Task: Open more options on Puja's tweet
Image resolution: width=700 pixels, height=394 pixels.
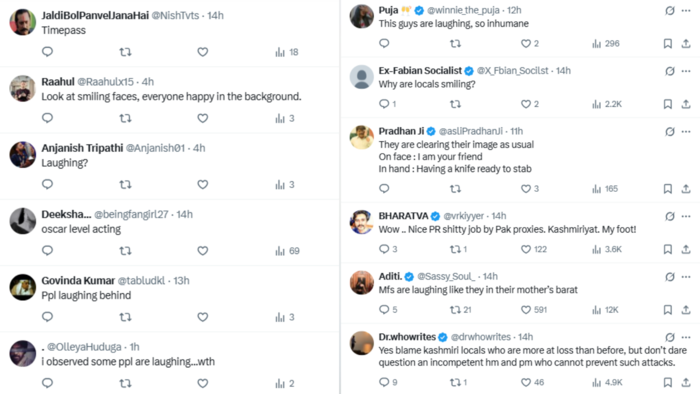Action: coord(686,11)
